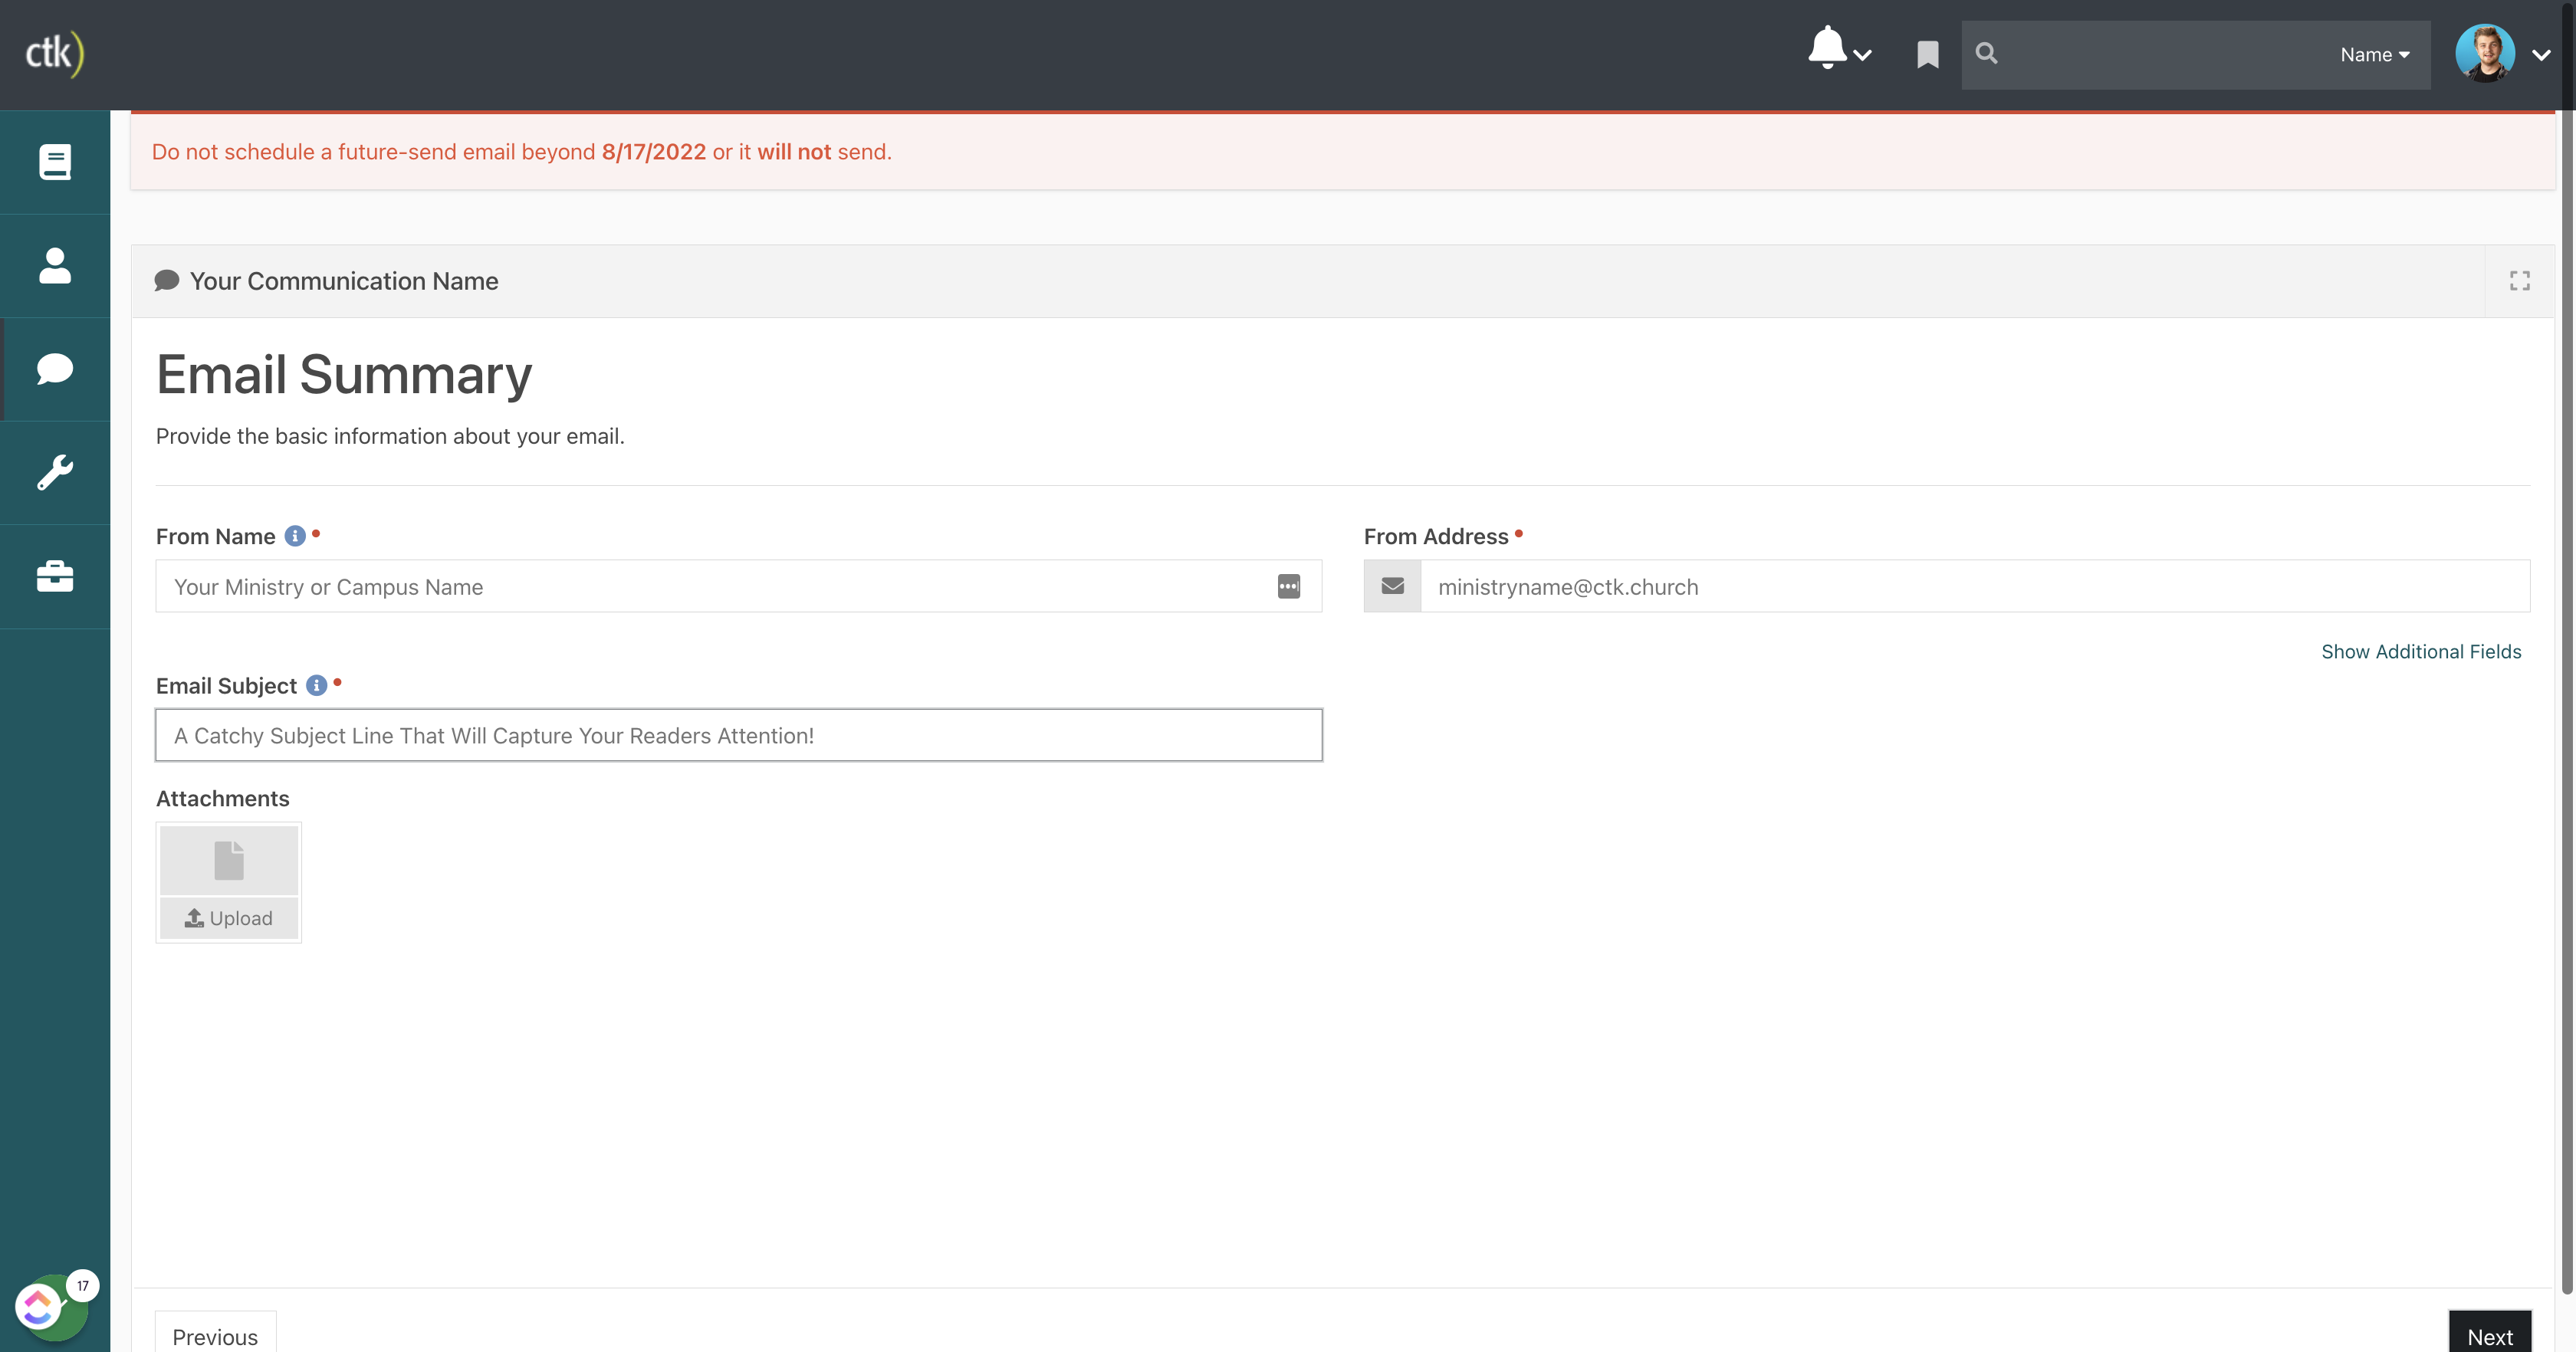2576x1352 pixels.
Task: Click the From Name info icon
Action: point(295,536)
